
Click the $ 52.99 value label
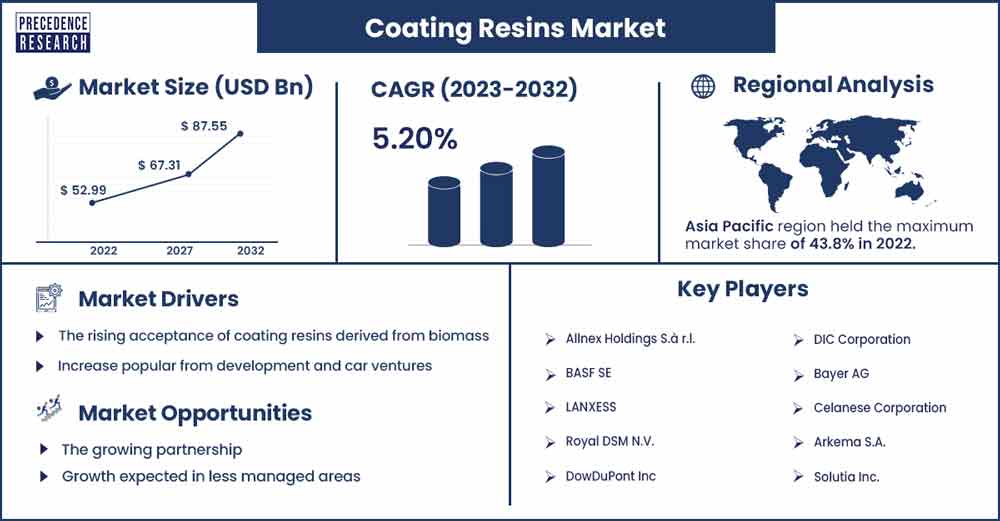point(84,190)
